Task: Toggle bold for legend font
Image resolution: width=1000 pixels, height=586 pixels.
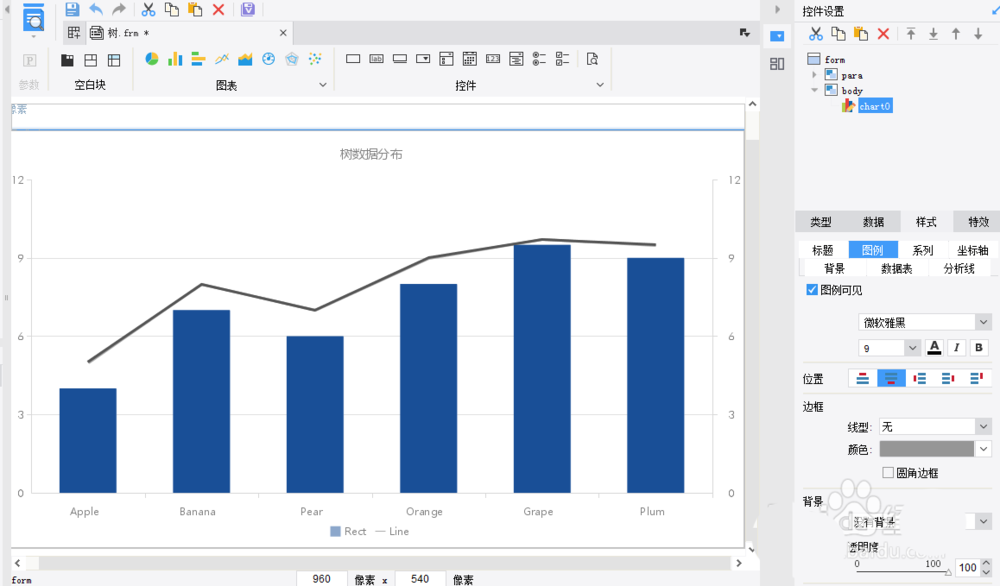Action: tap(979, 348)
